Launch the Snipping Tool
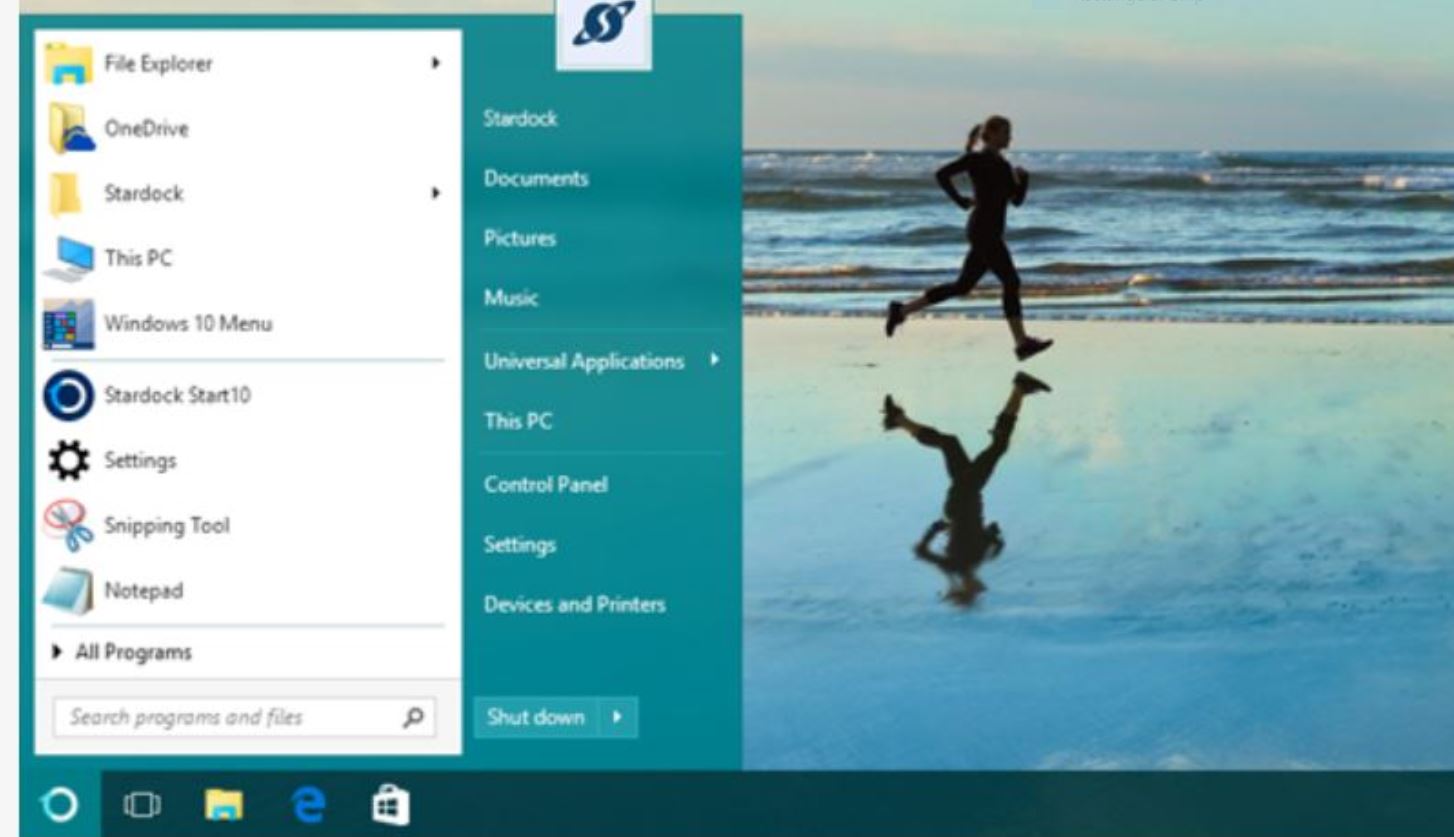 tap(166, 526)
